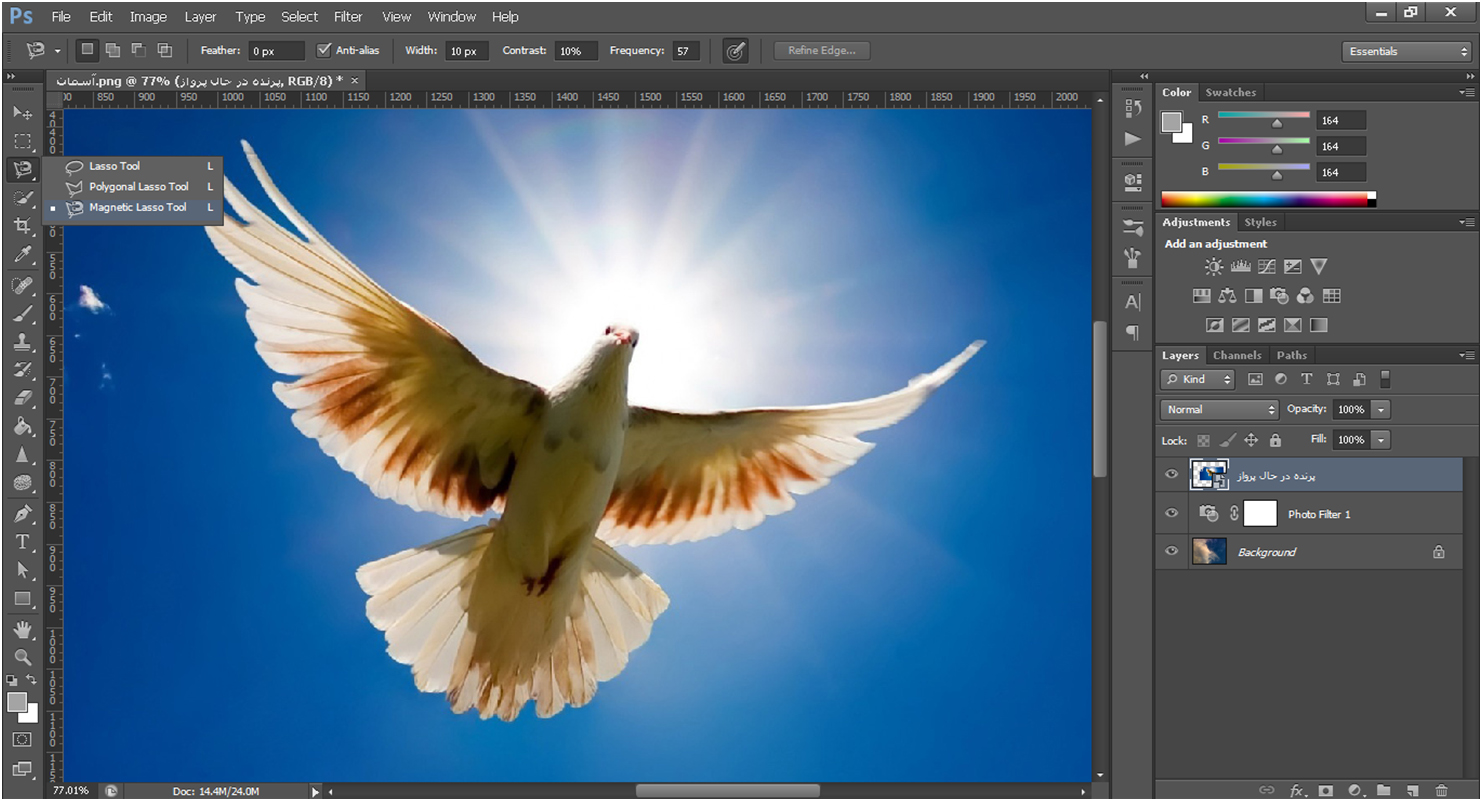The height and width of the screenshot is (799, 1482).
Task: Add a Gradient Map adjustment
Action: [1318, 325]
